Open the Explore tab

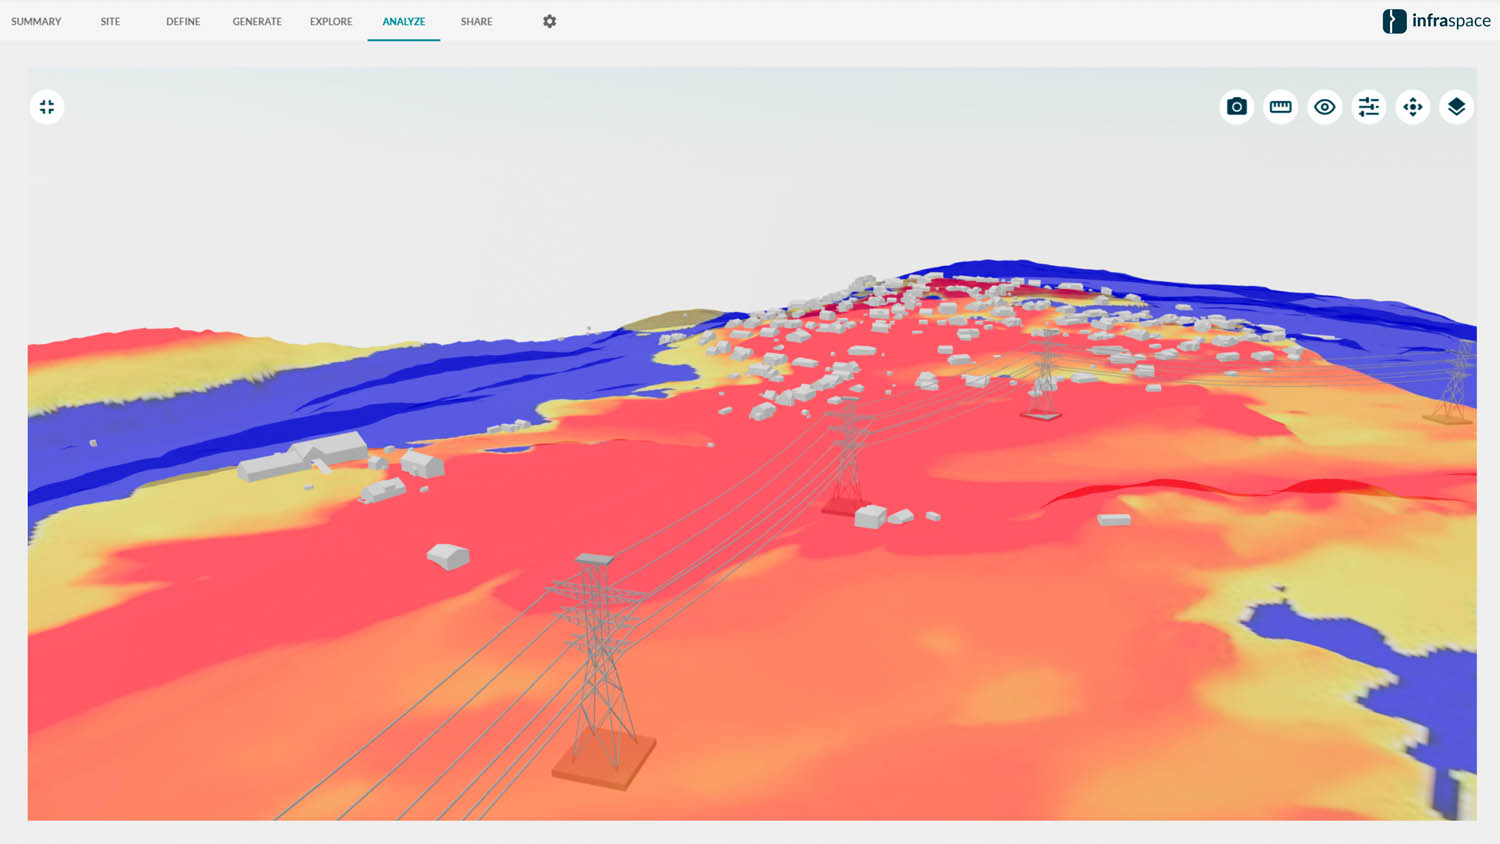[331, 21]
